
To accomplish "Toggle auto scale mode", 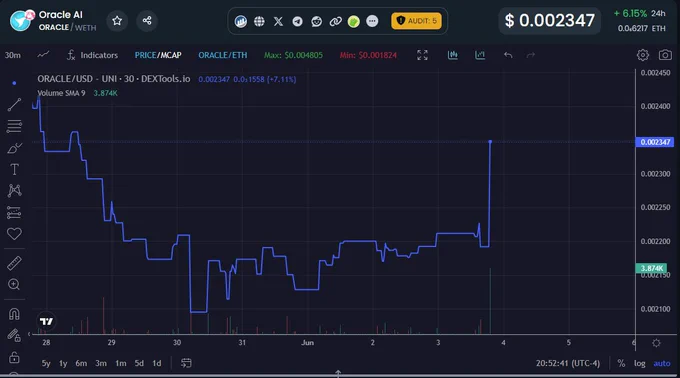I will coord(662,363).
